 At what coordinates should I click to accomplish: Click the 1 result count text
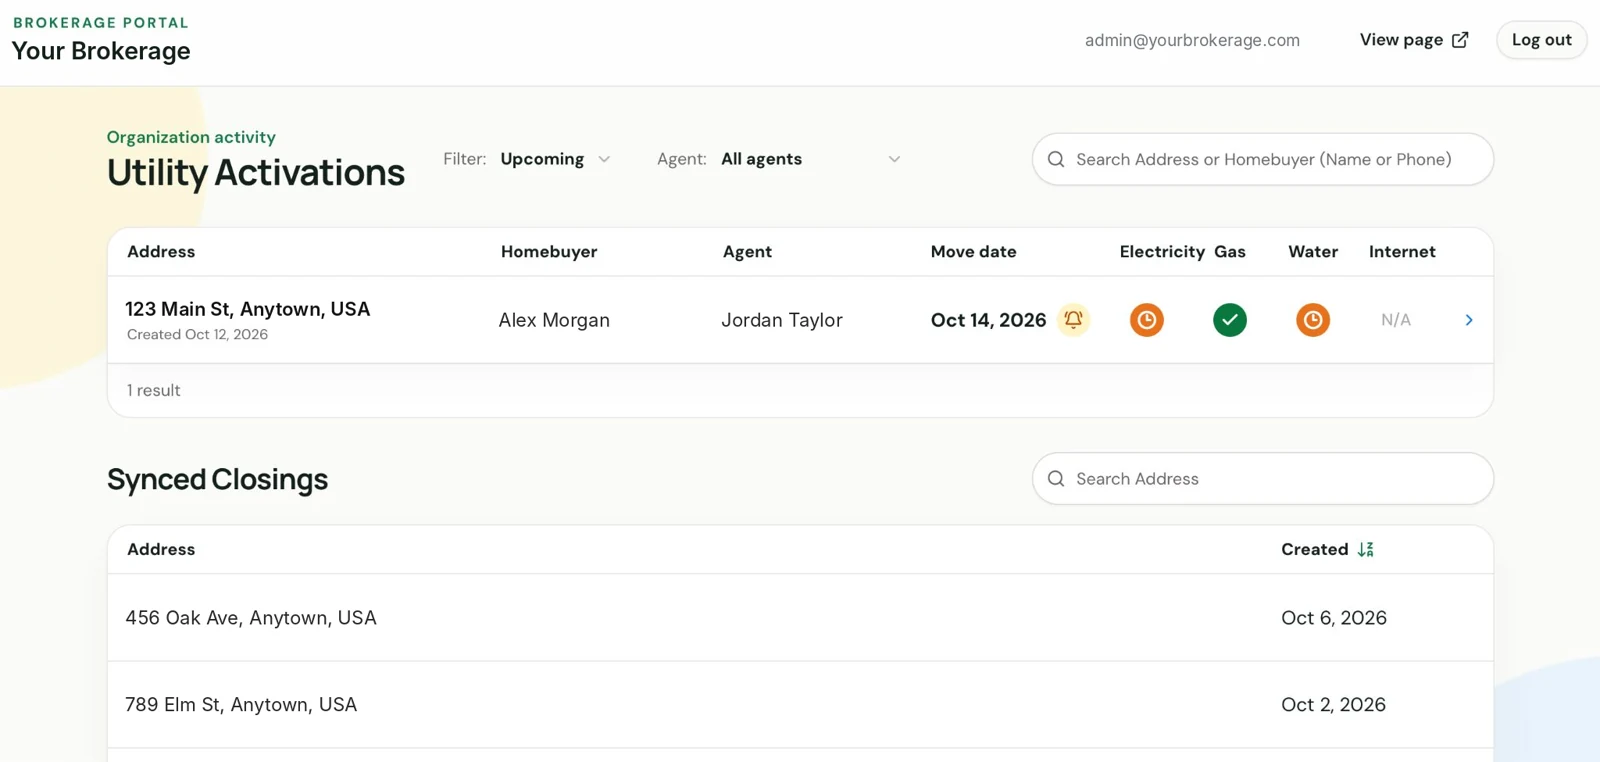point(154,391)
